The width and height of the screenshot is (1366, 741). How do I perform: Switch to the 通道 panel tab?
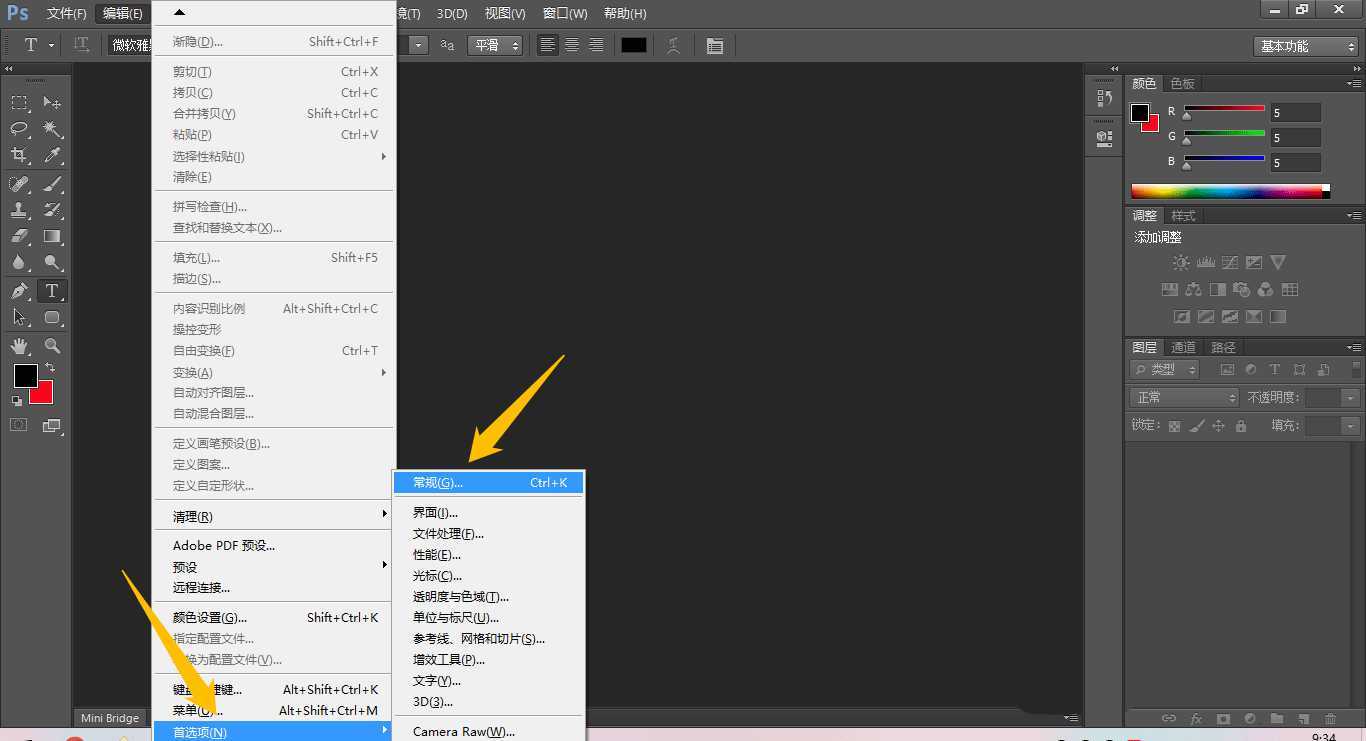[x=1183, y=347]
